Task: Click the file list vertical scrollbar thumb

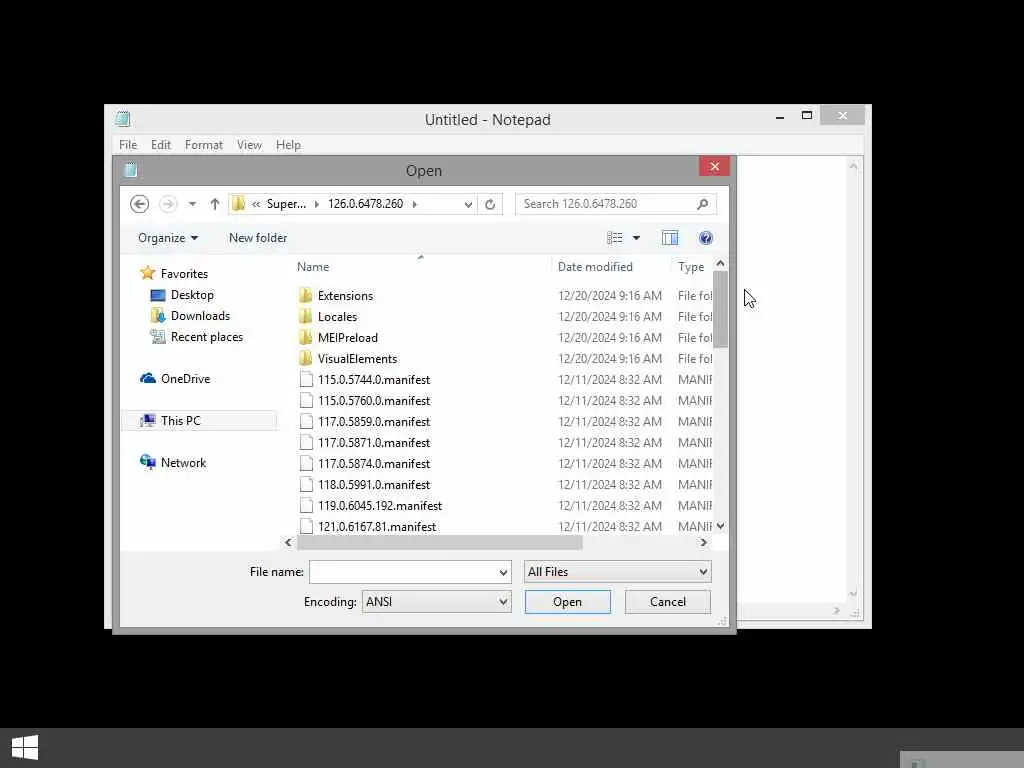Action: click(x=720, y=309)
